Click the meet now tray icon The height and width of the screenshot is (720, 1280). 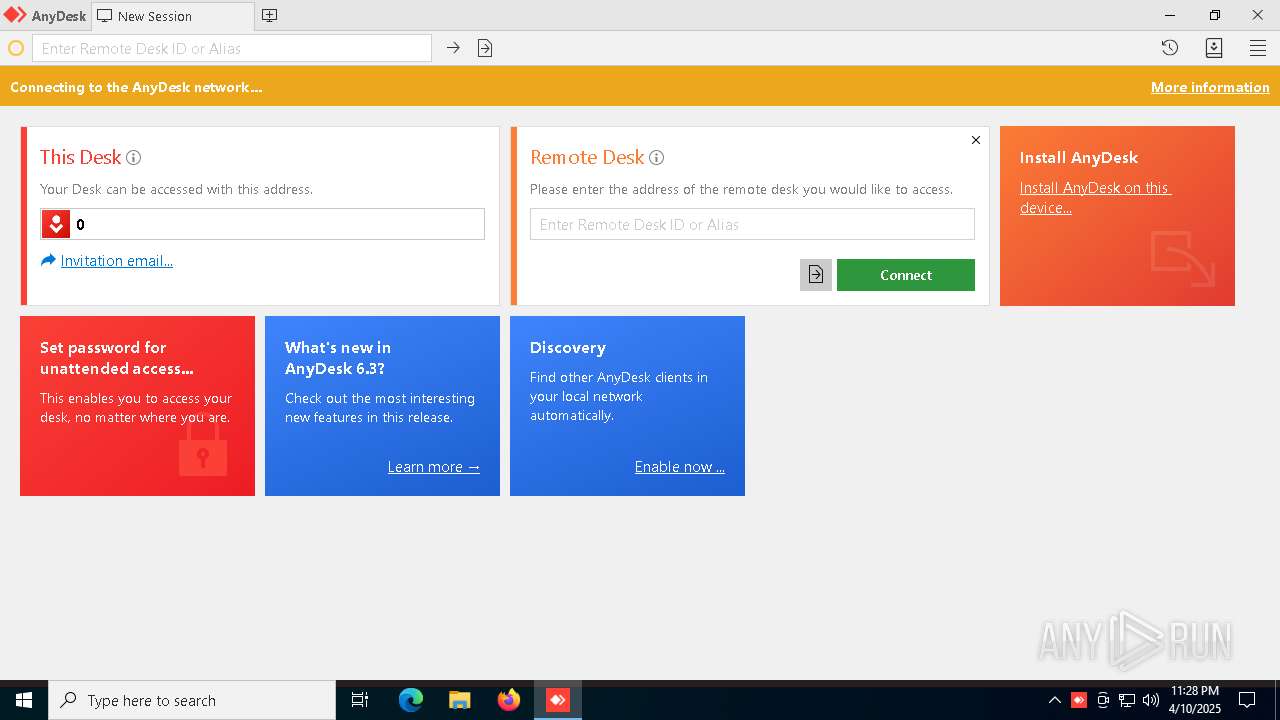click(x=1103, y=700)
